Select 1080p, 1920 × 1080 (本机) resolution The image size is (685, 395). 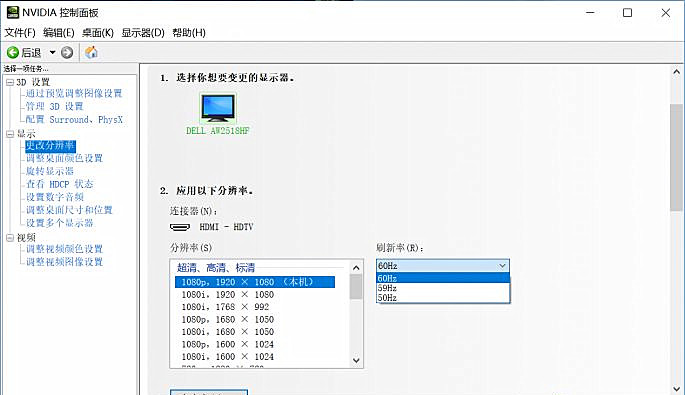pos(255,282)
